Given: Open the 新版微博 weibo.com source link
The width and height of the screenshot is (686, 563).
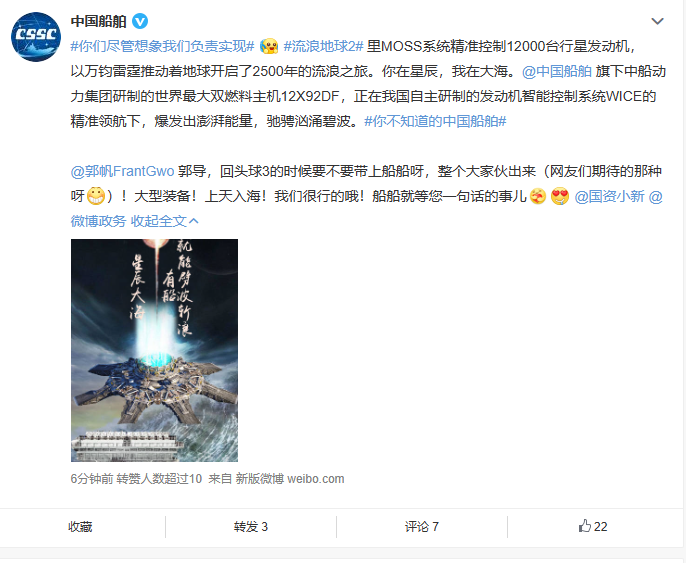Looking at the screenshot, I should [290, 479].
